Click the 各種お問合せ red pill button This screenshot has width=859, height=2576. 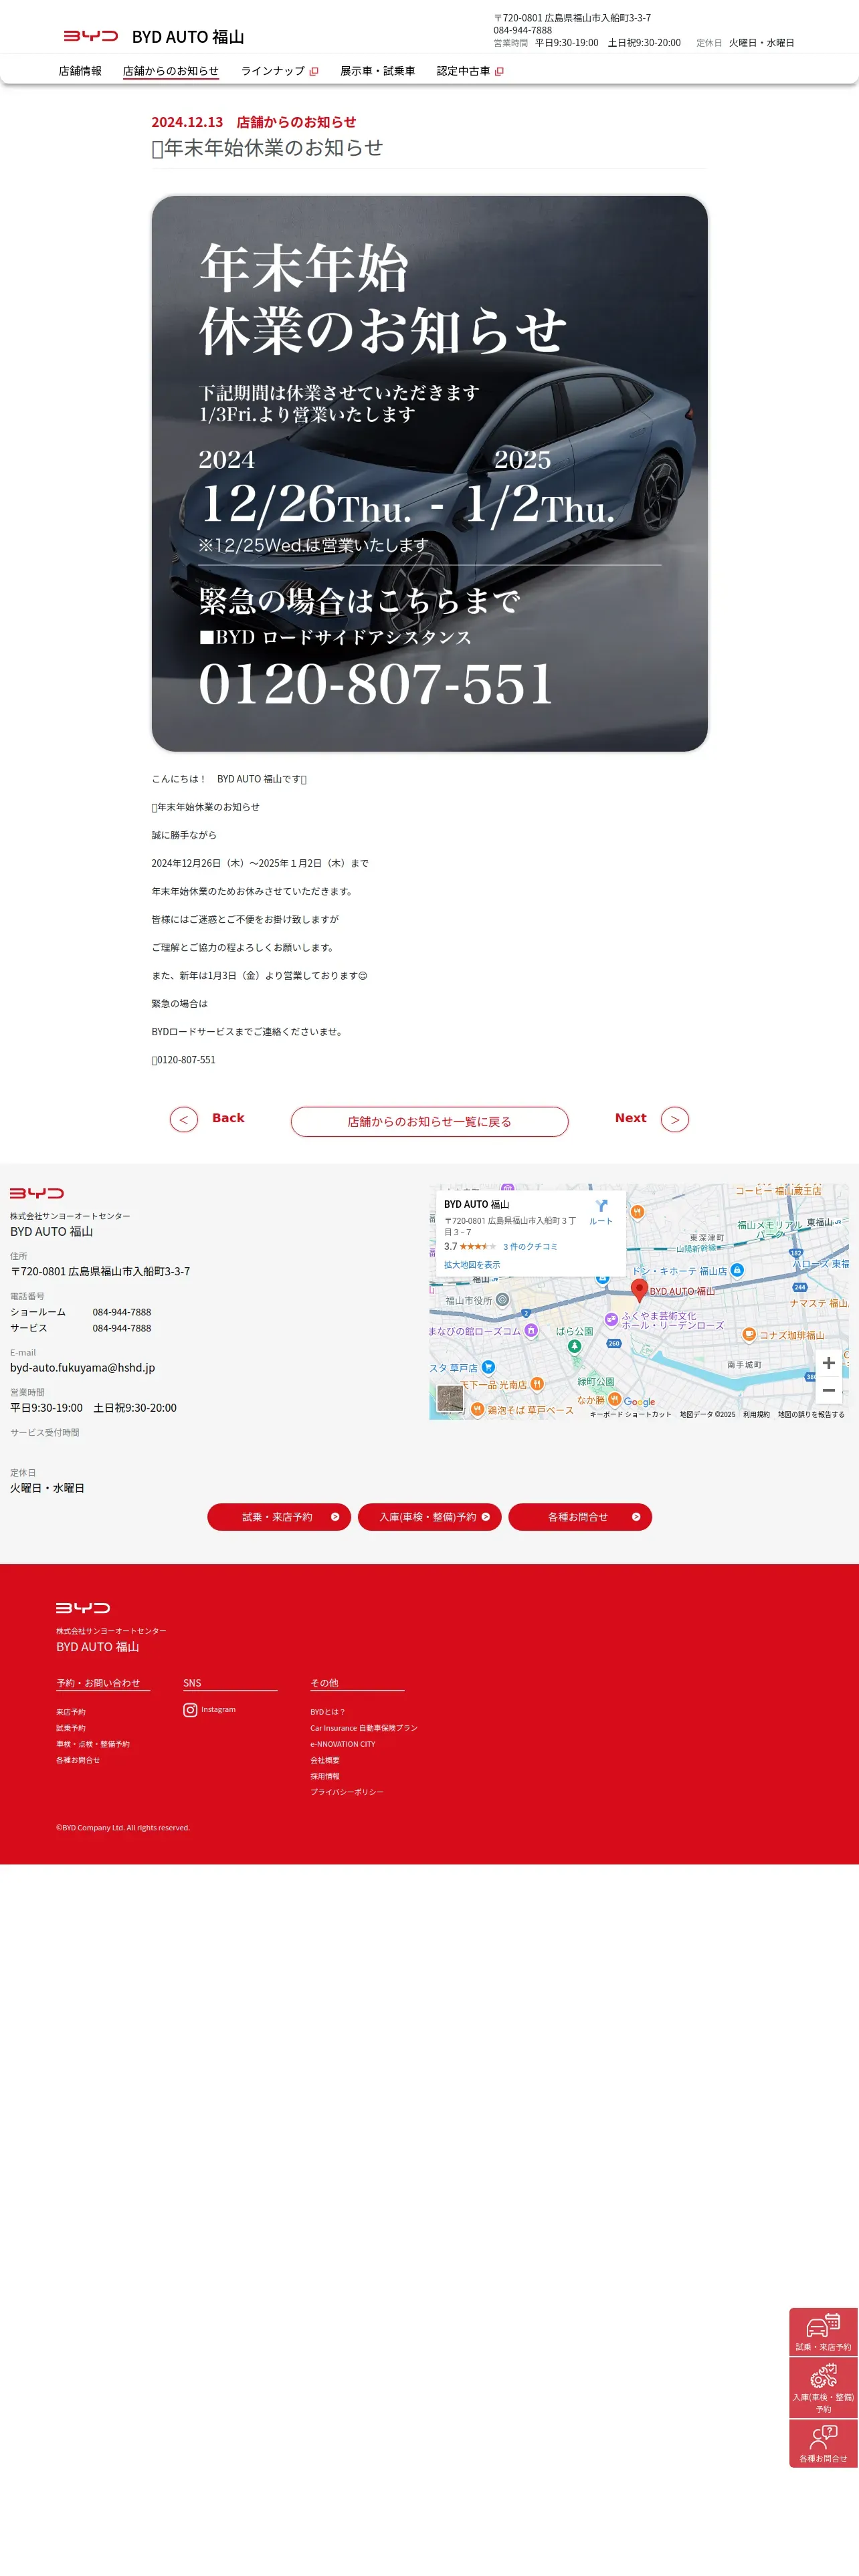pyautogui.click(x=580, y=1517)
